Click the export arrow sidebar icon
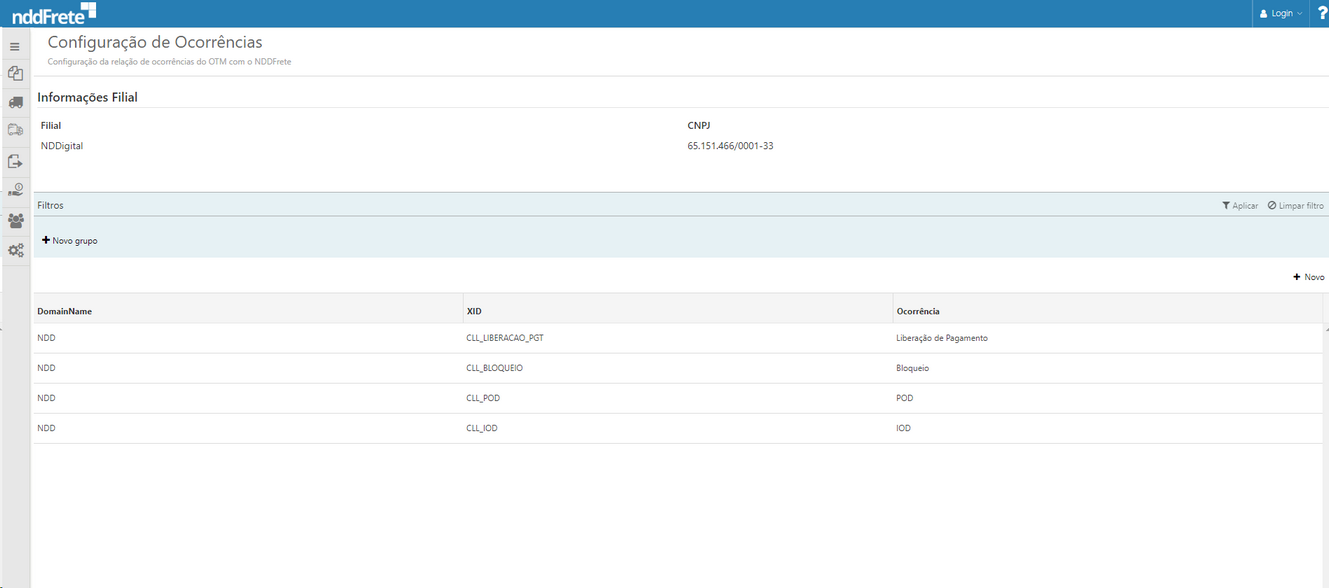Image resolution: width=1329 pixels, height=588 pixels. click(15, 160)
